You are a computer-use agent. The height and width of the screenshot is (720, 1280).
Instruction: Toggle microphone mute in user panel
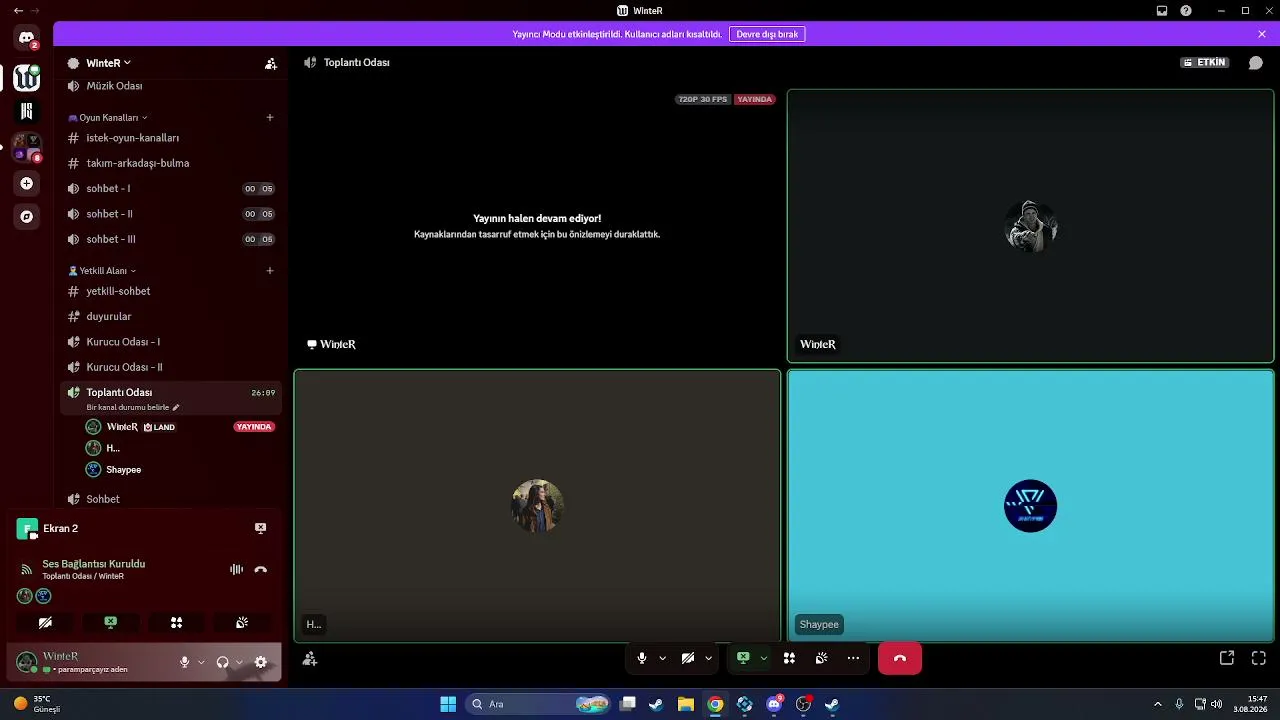click(x=184, y=662)
